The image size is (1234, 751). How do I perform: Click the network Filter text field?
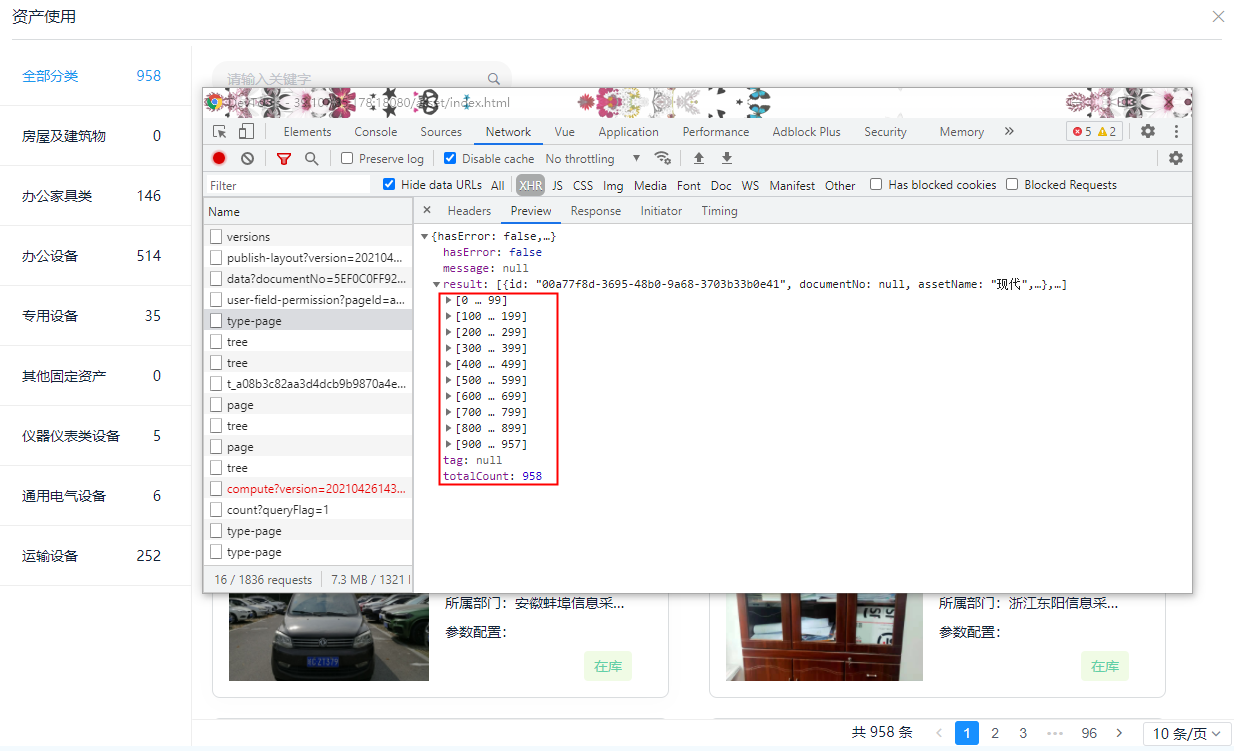(x=288, y=185)
